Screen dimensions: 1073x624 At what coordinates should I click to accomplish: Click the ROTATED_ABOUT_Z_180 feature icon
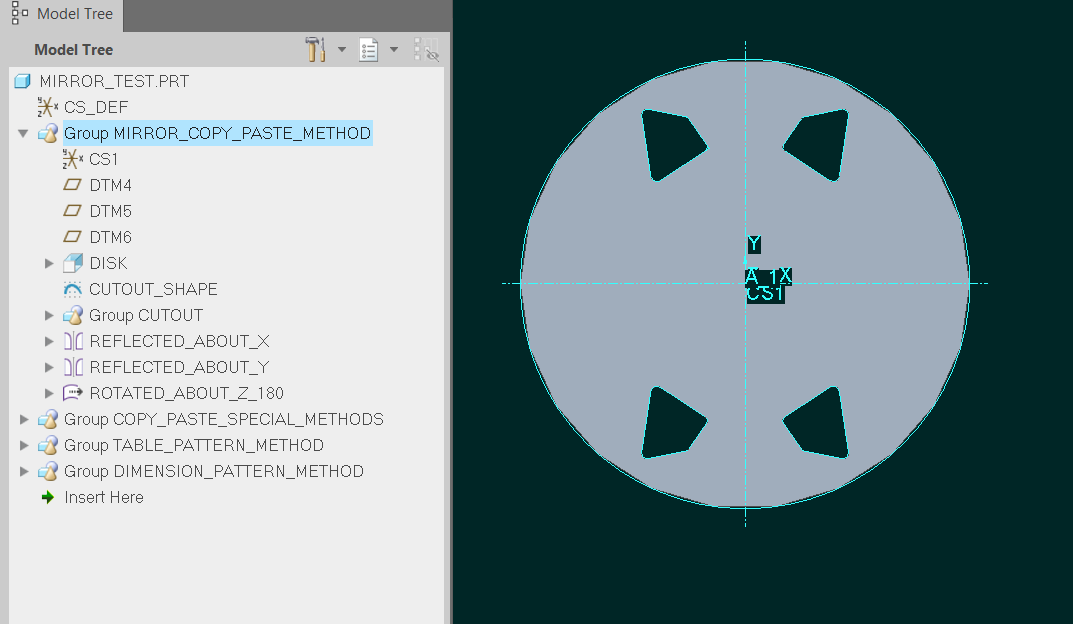pyautogui.click(x=71, y=393)
